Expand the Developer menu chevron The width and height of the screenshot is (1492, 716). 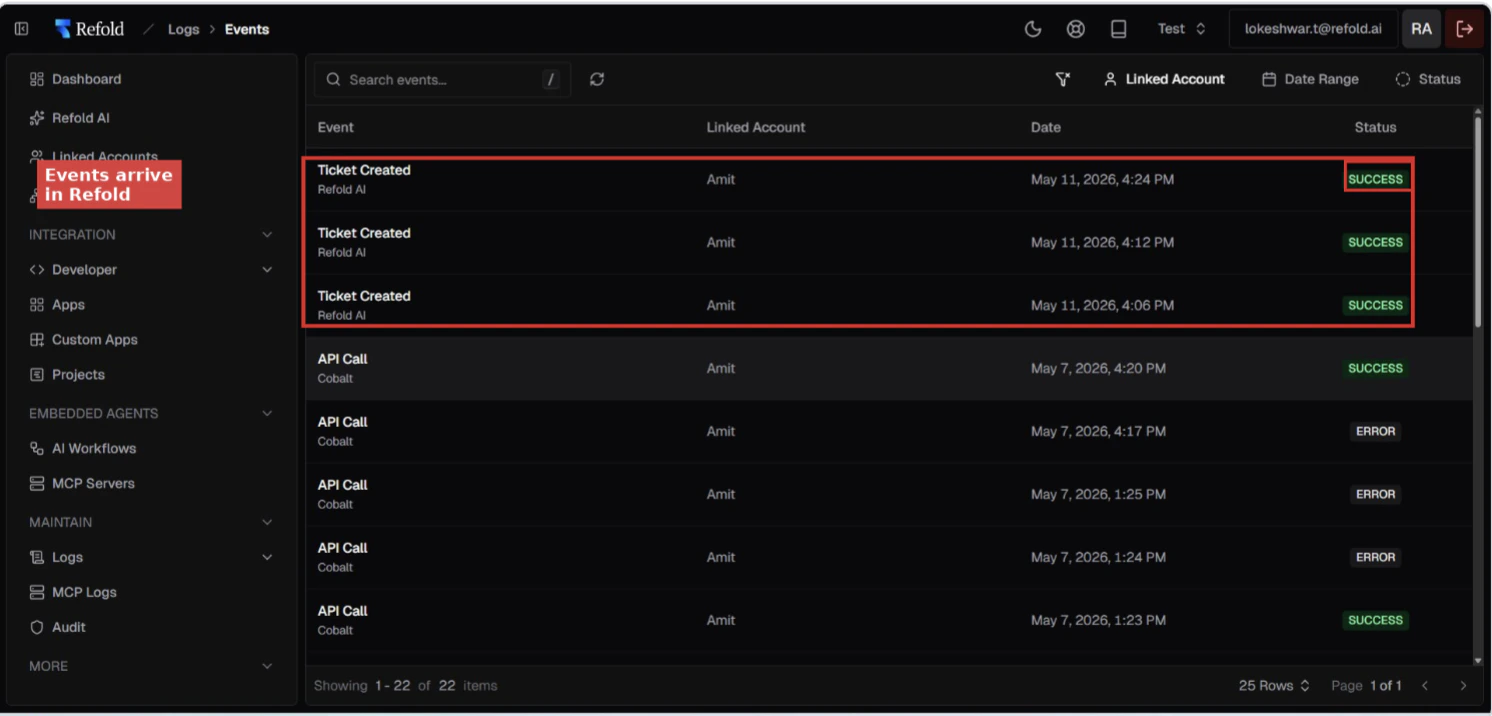pyautogui.click(x=266, y=270)
